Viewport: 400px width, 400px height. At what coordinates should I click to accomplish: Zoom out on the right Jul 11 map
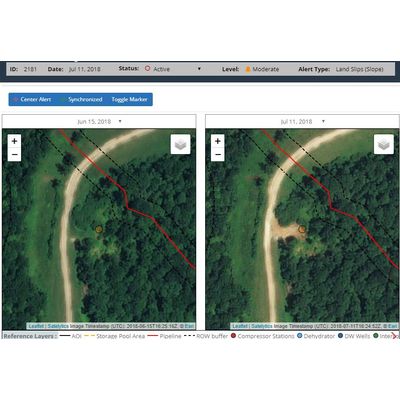218,155
